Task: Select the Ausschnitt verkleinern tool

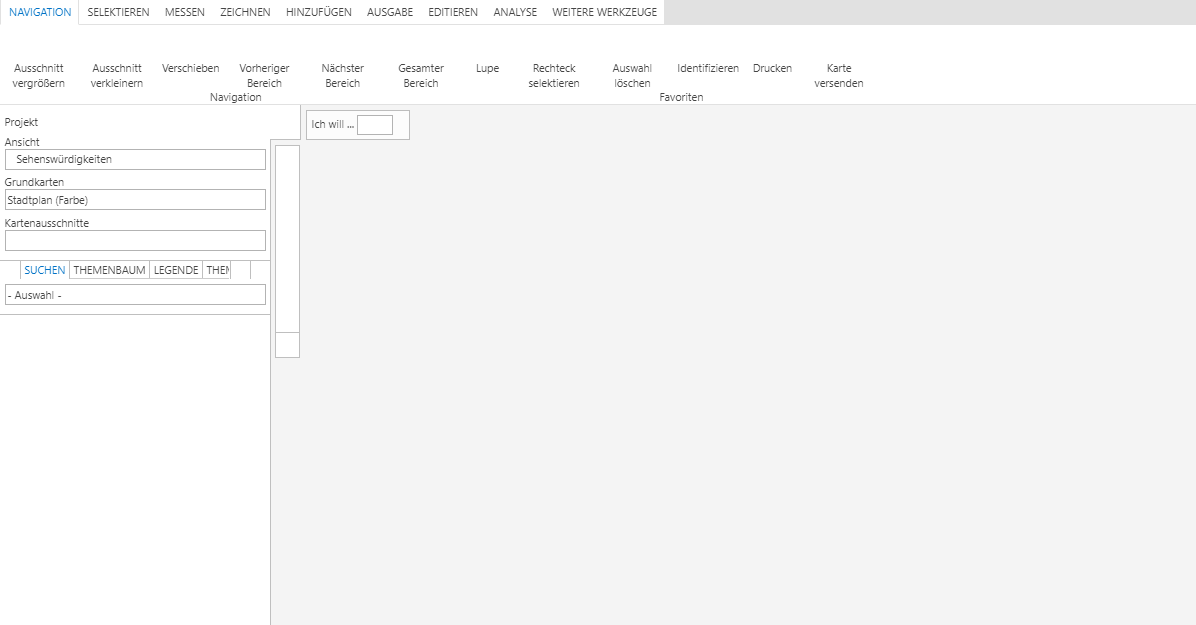Action: point(117,75)
